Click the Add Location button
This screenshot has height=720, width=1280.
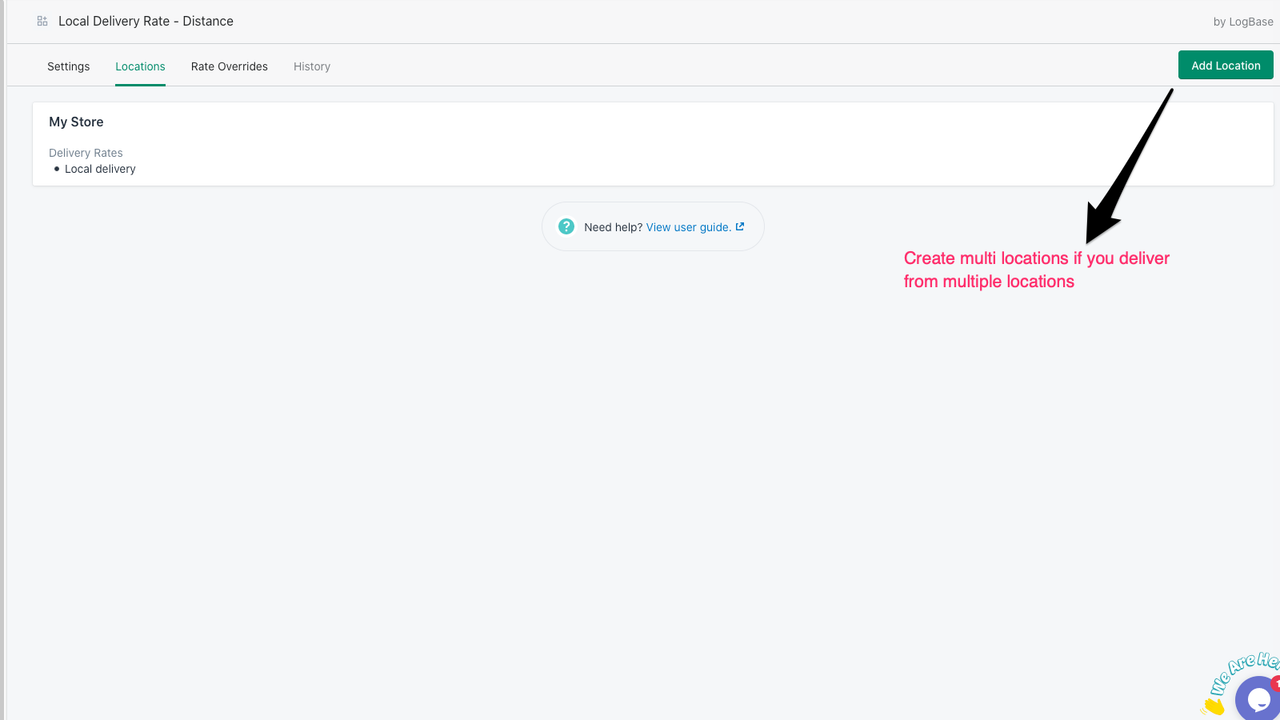pos(1225,65)
